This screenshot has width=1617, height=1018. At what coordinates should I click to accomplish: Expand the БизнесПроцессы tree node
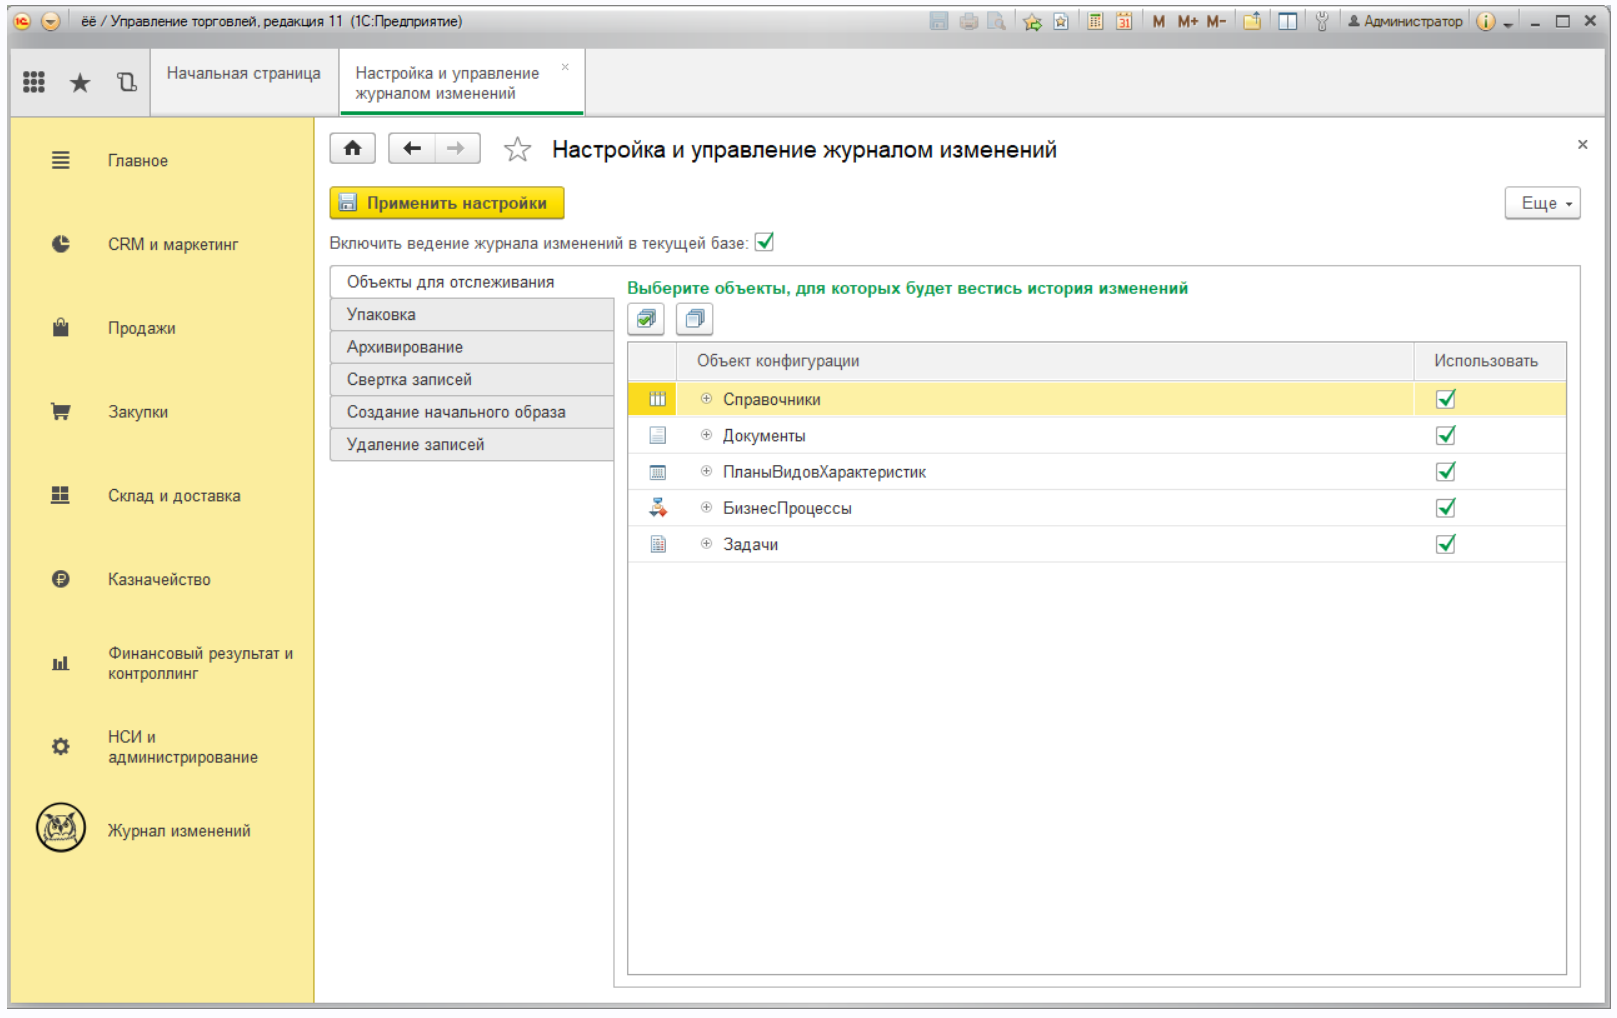(x=706, y=508)
